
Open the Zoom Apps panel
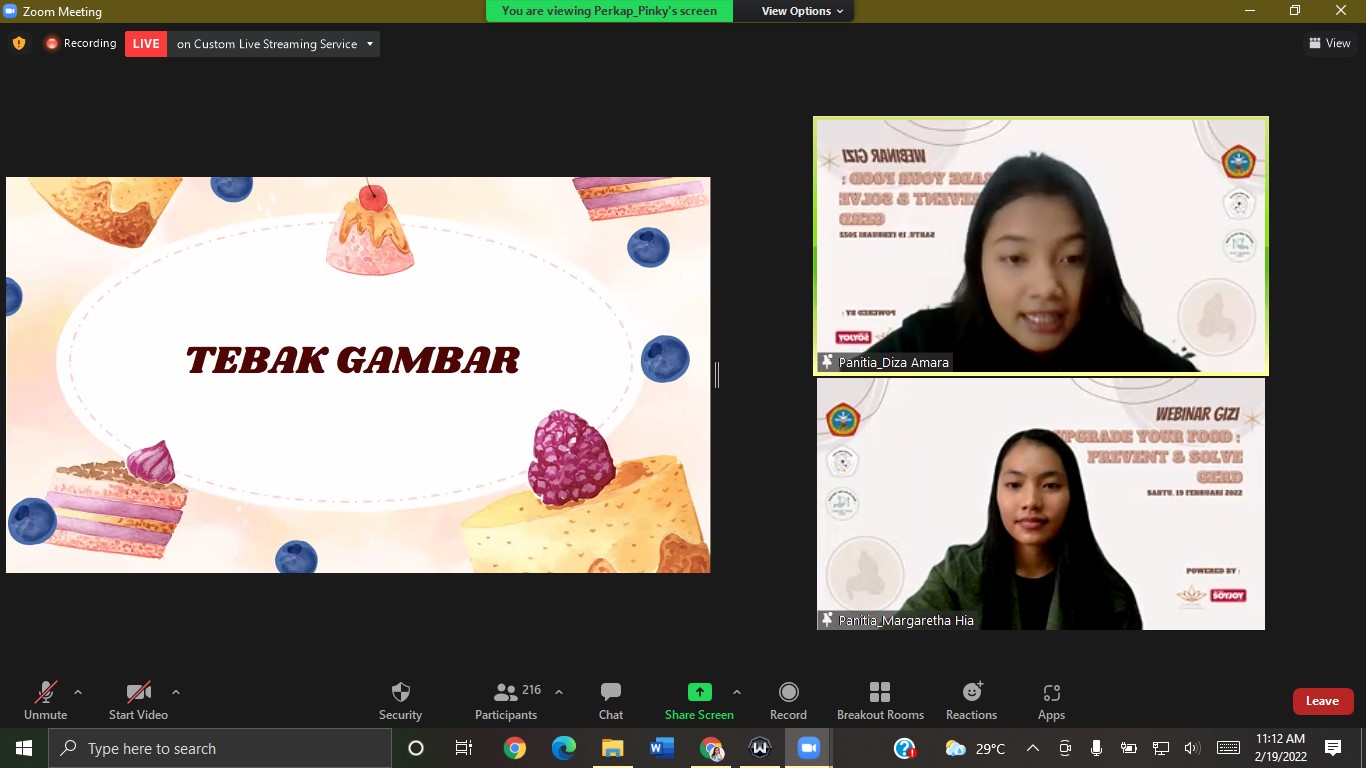[1051, 700]
